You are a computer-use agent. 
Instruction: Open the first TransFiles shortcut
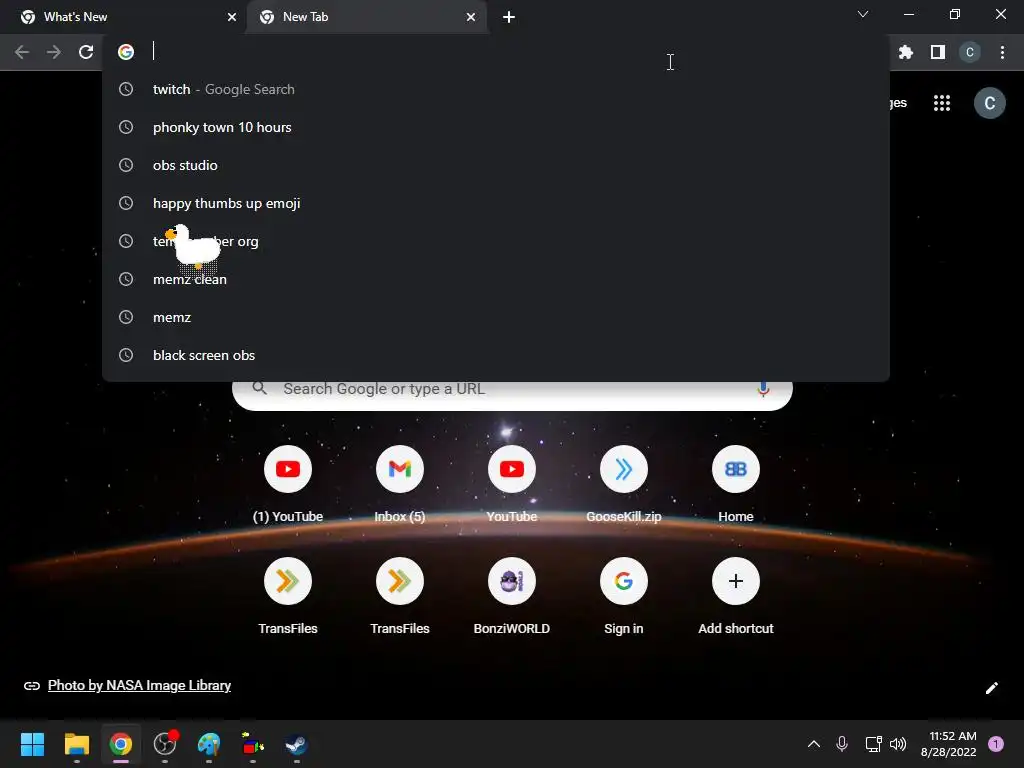tap(288, 596)
